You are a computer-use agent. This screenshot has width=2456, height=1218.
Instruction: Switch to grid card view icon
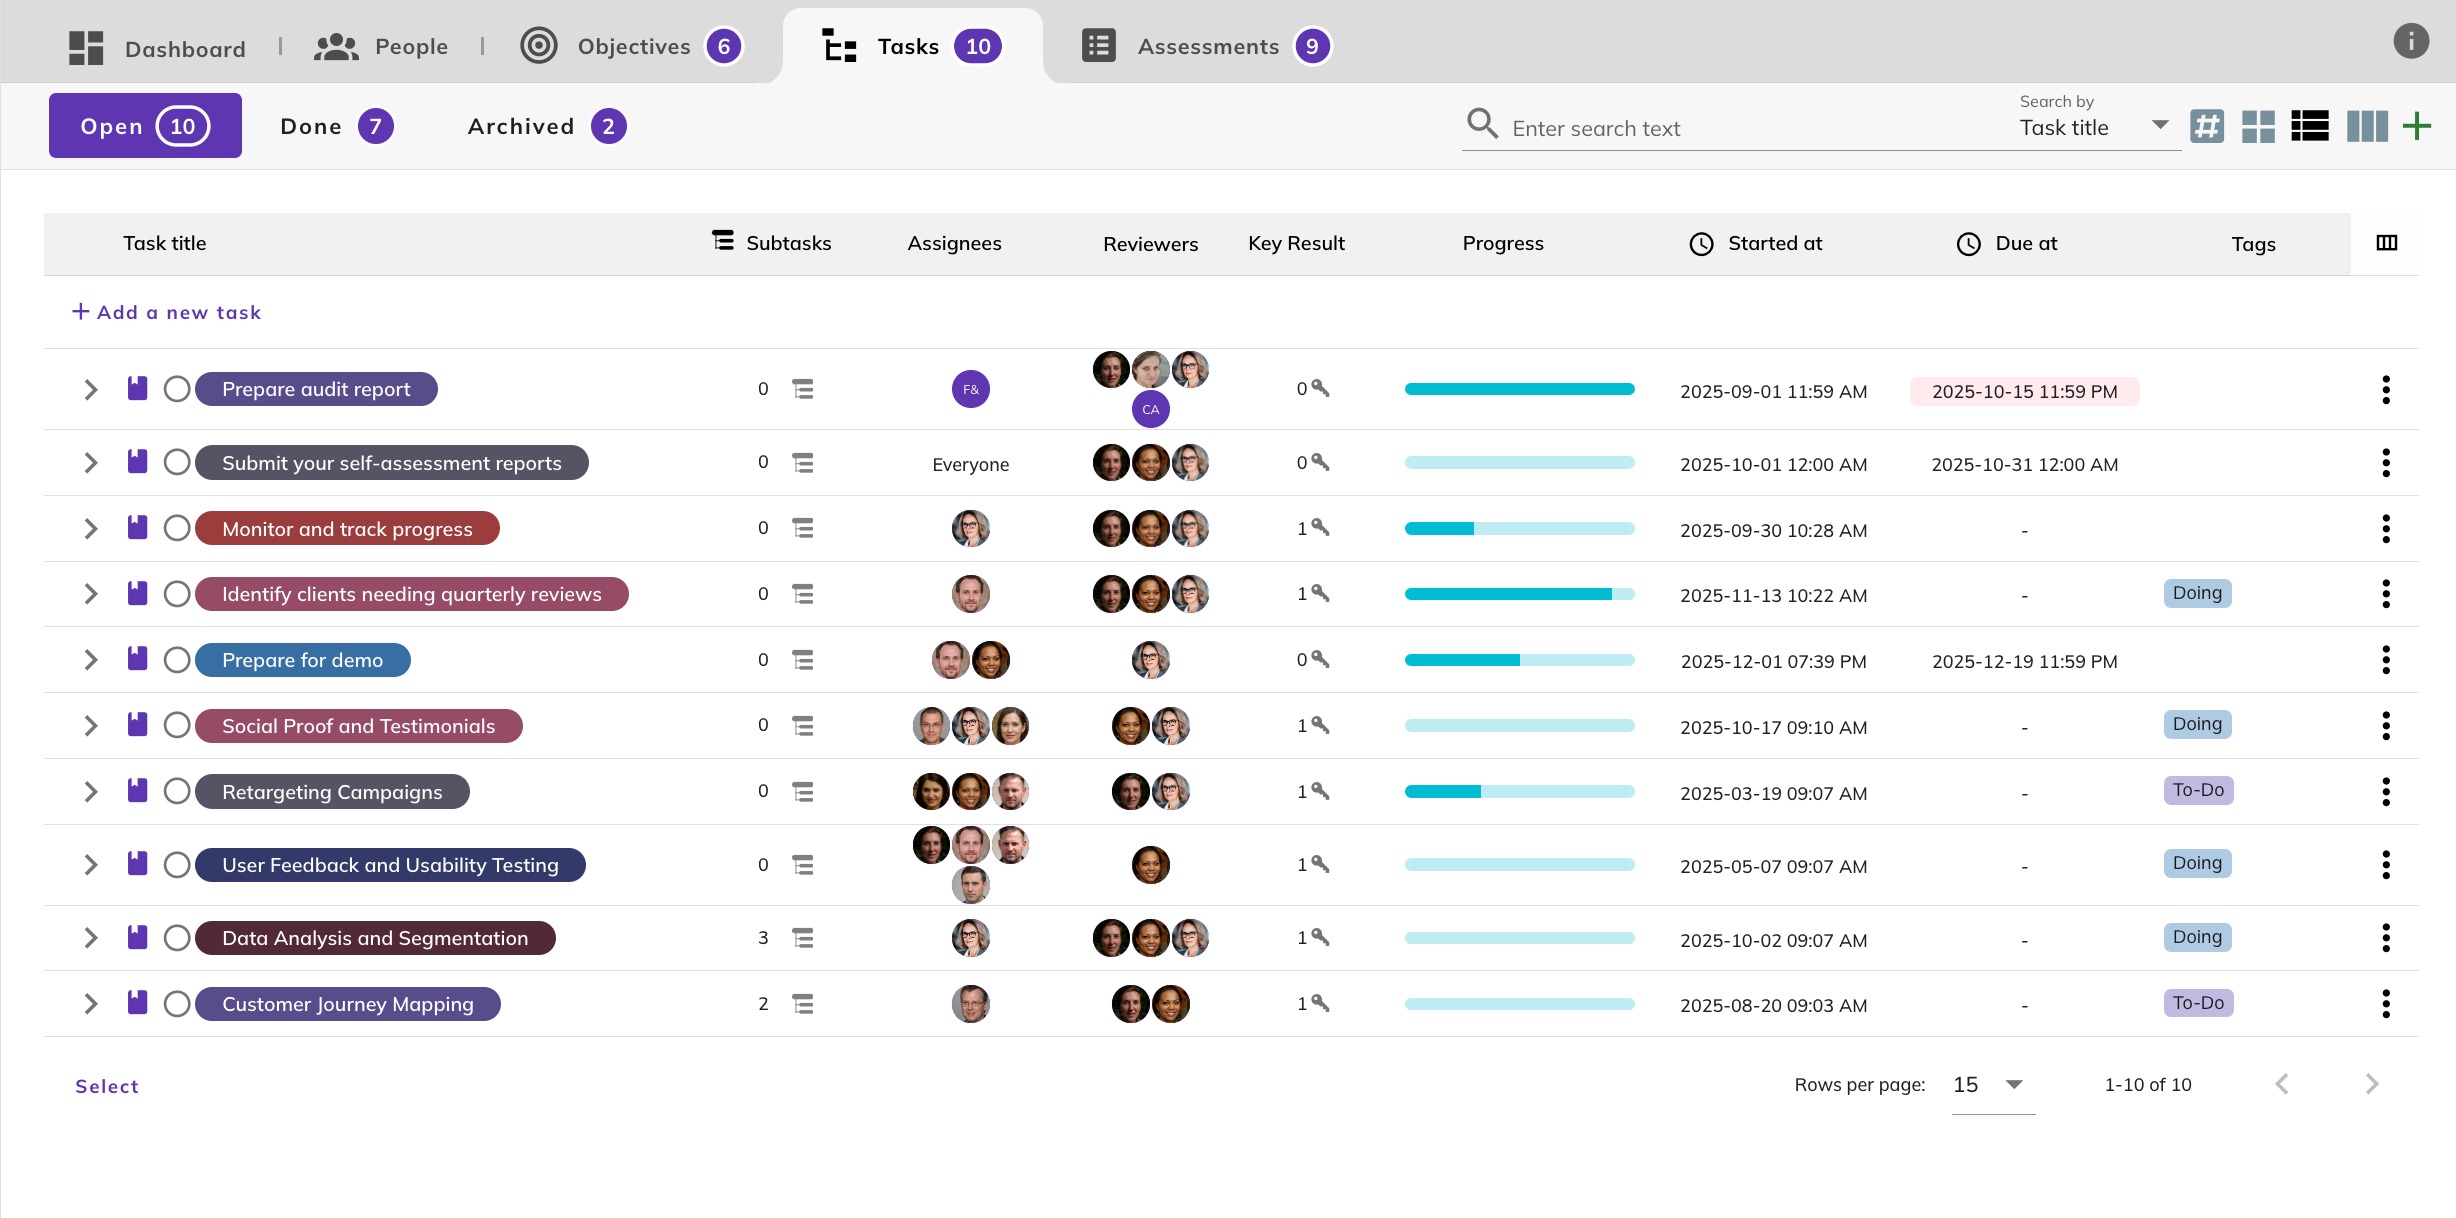2258,127
